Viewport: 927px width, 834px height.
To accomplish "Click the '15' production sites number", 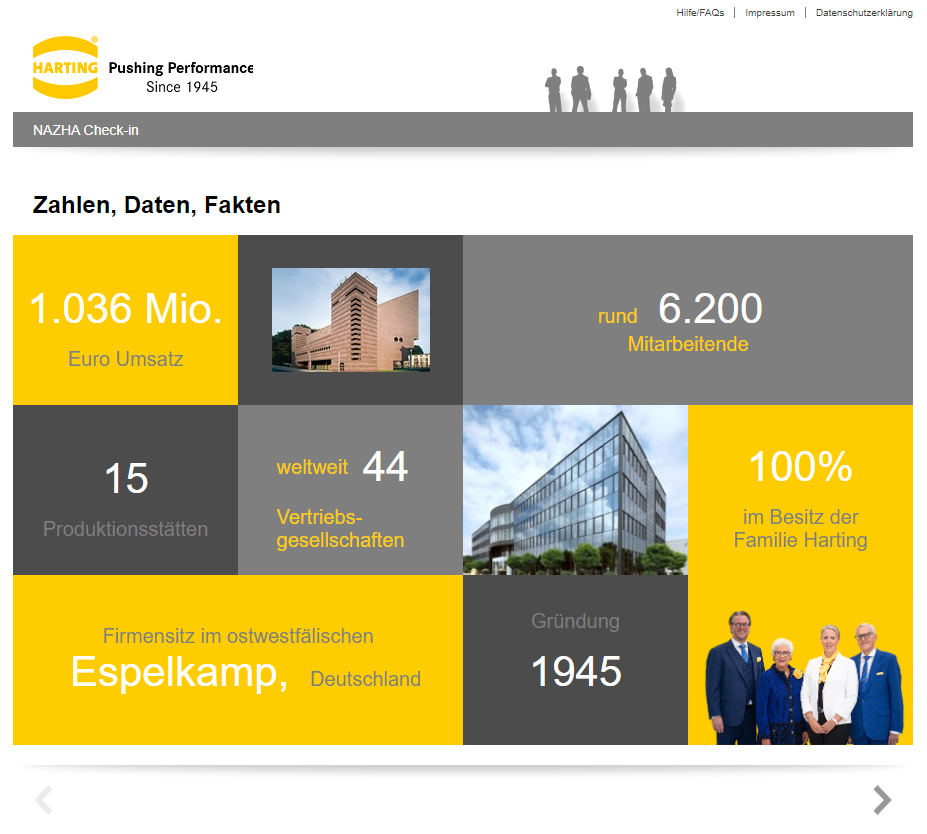I will (x=126, y=478).
